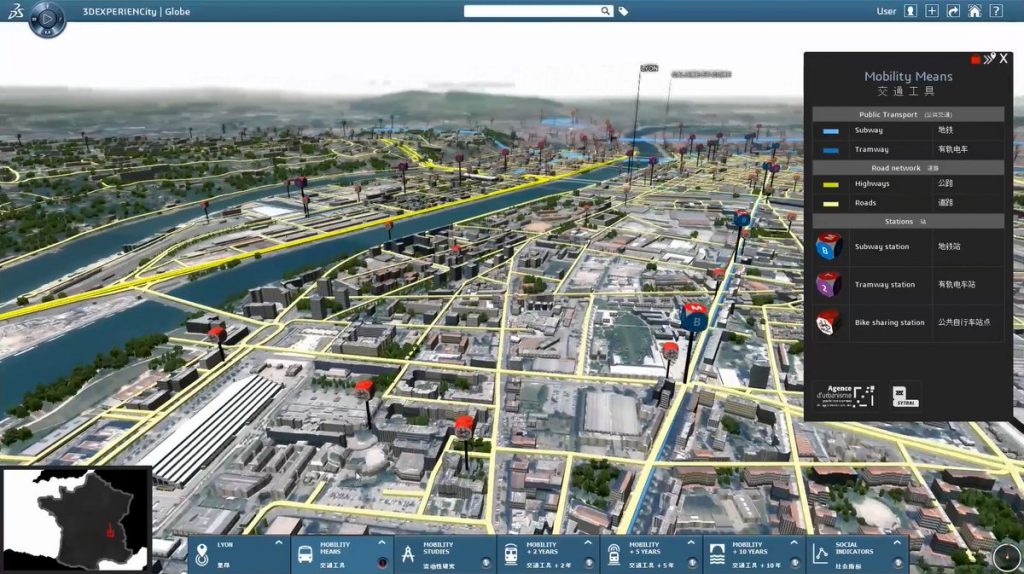Click the 3DS logo in the header
Screen dimensions: 1024x574
tap(15, 11)
